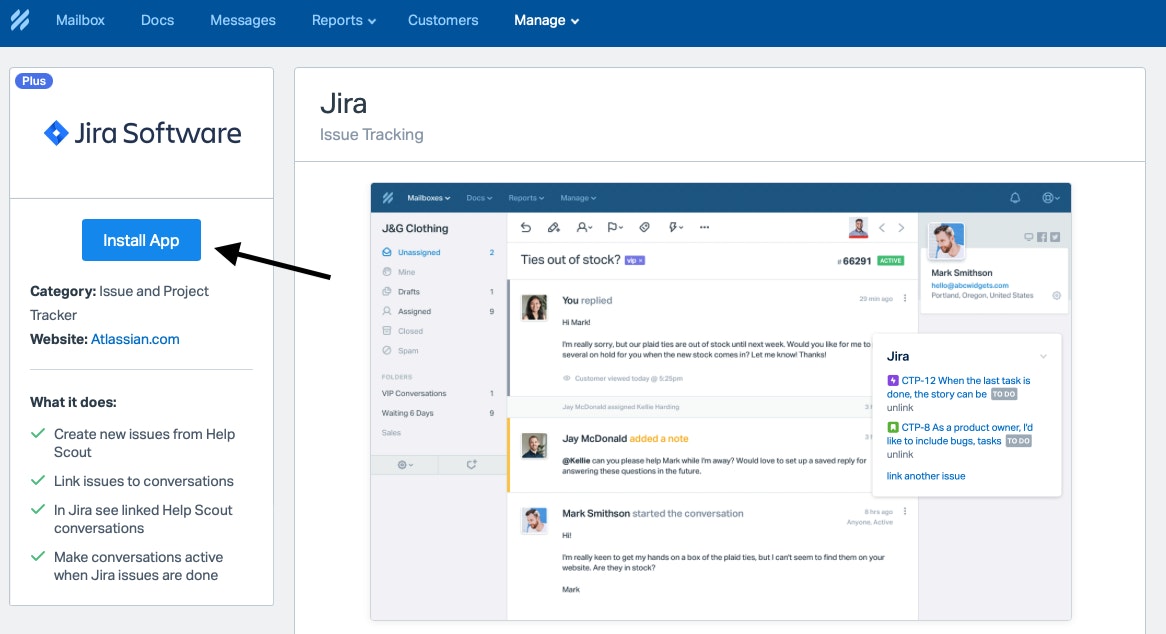Expand the Manage dropdown in the main navigation
1166x634 pixels.
coord(547,20)
